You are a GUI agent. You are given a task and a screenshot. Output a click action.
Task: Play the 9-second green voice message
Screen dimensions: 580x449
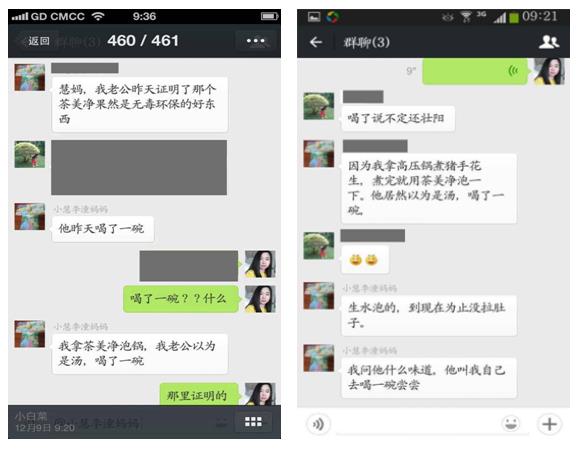pyautogui.click(x=475, y=71)
